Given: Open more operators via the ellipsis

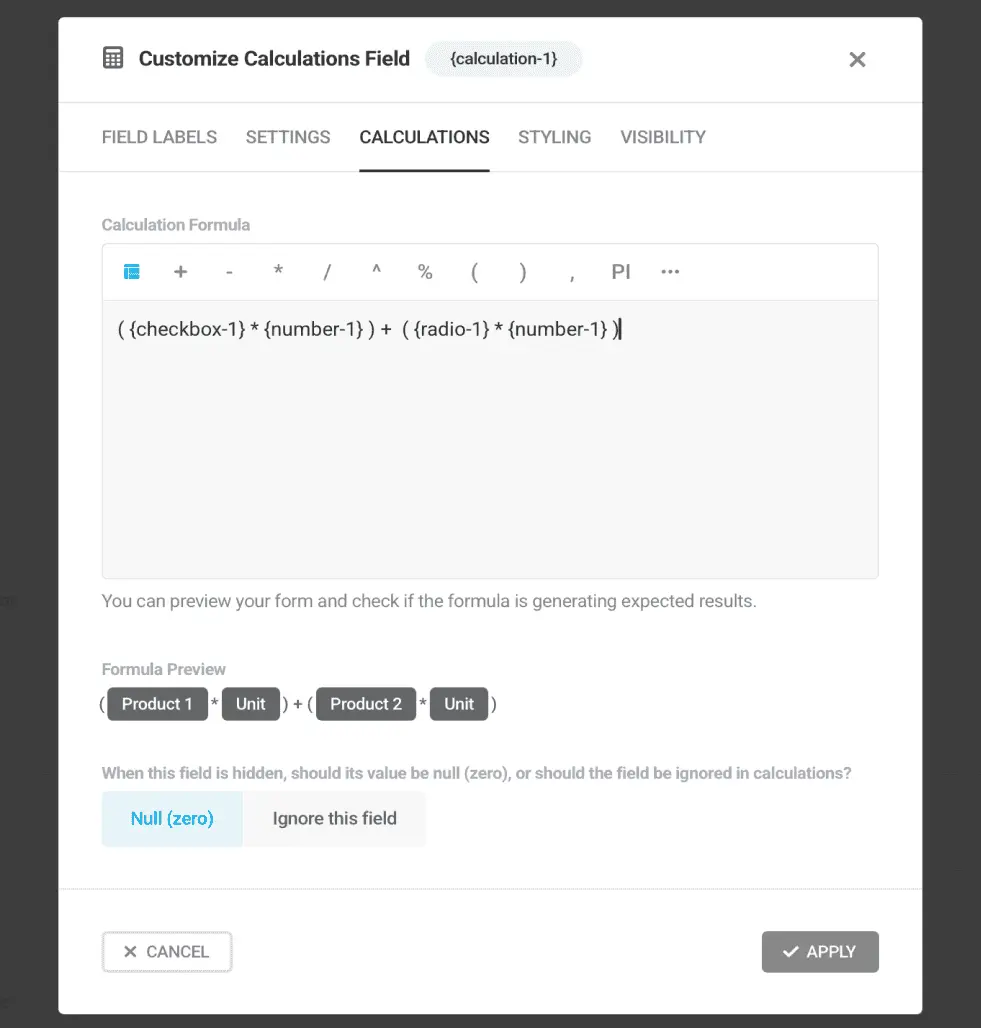Looking at the screenshot, I should point(670,271).
